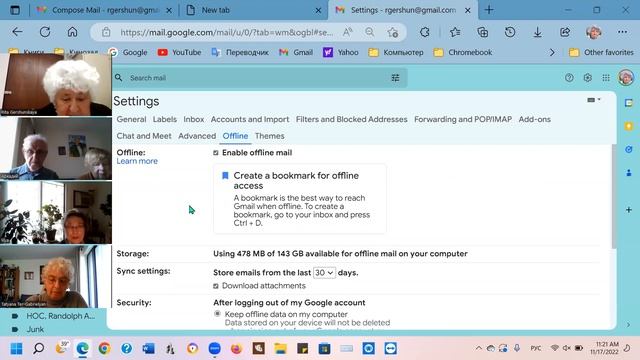
Task: Open Edge profile avatar in toolbar
Action: 593,32
